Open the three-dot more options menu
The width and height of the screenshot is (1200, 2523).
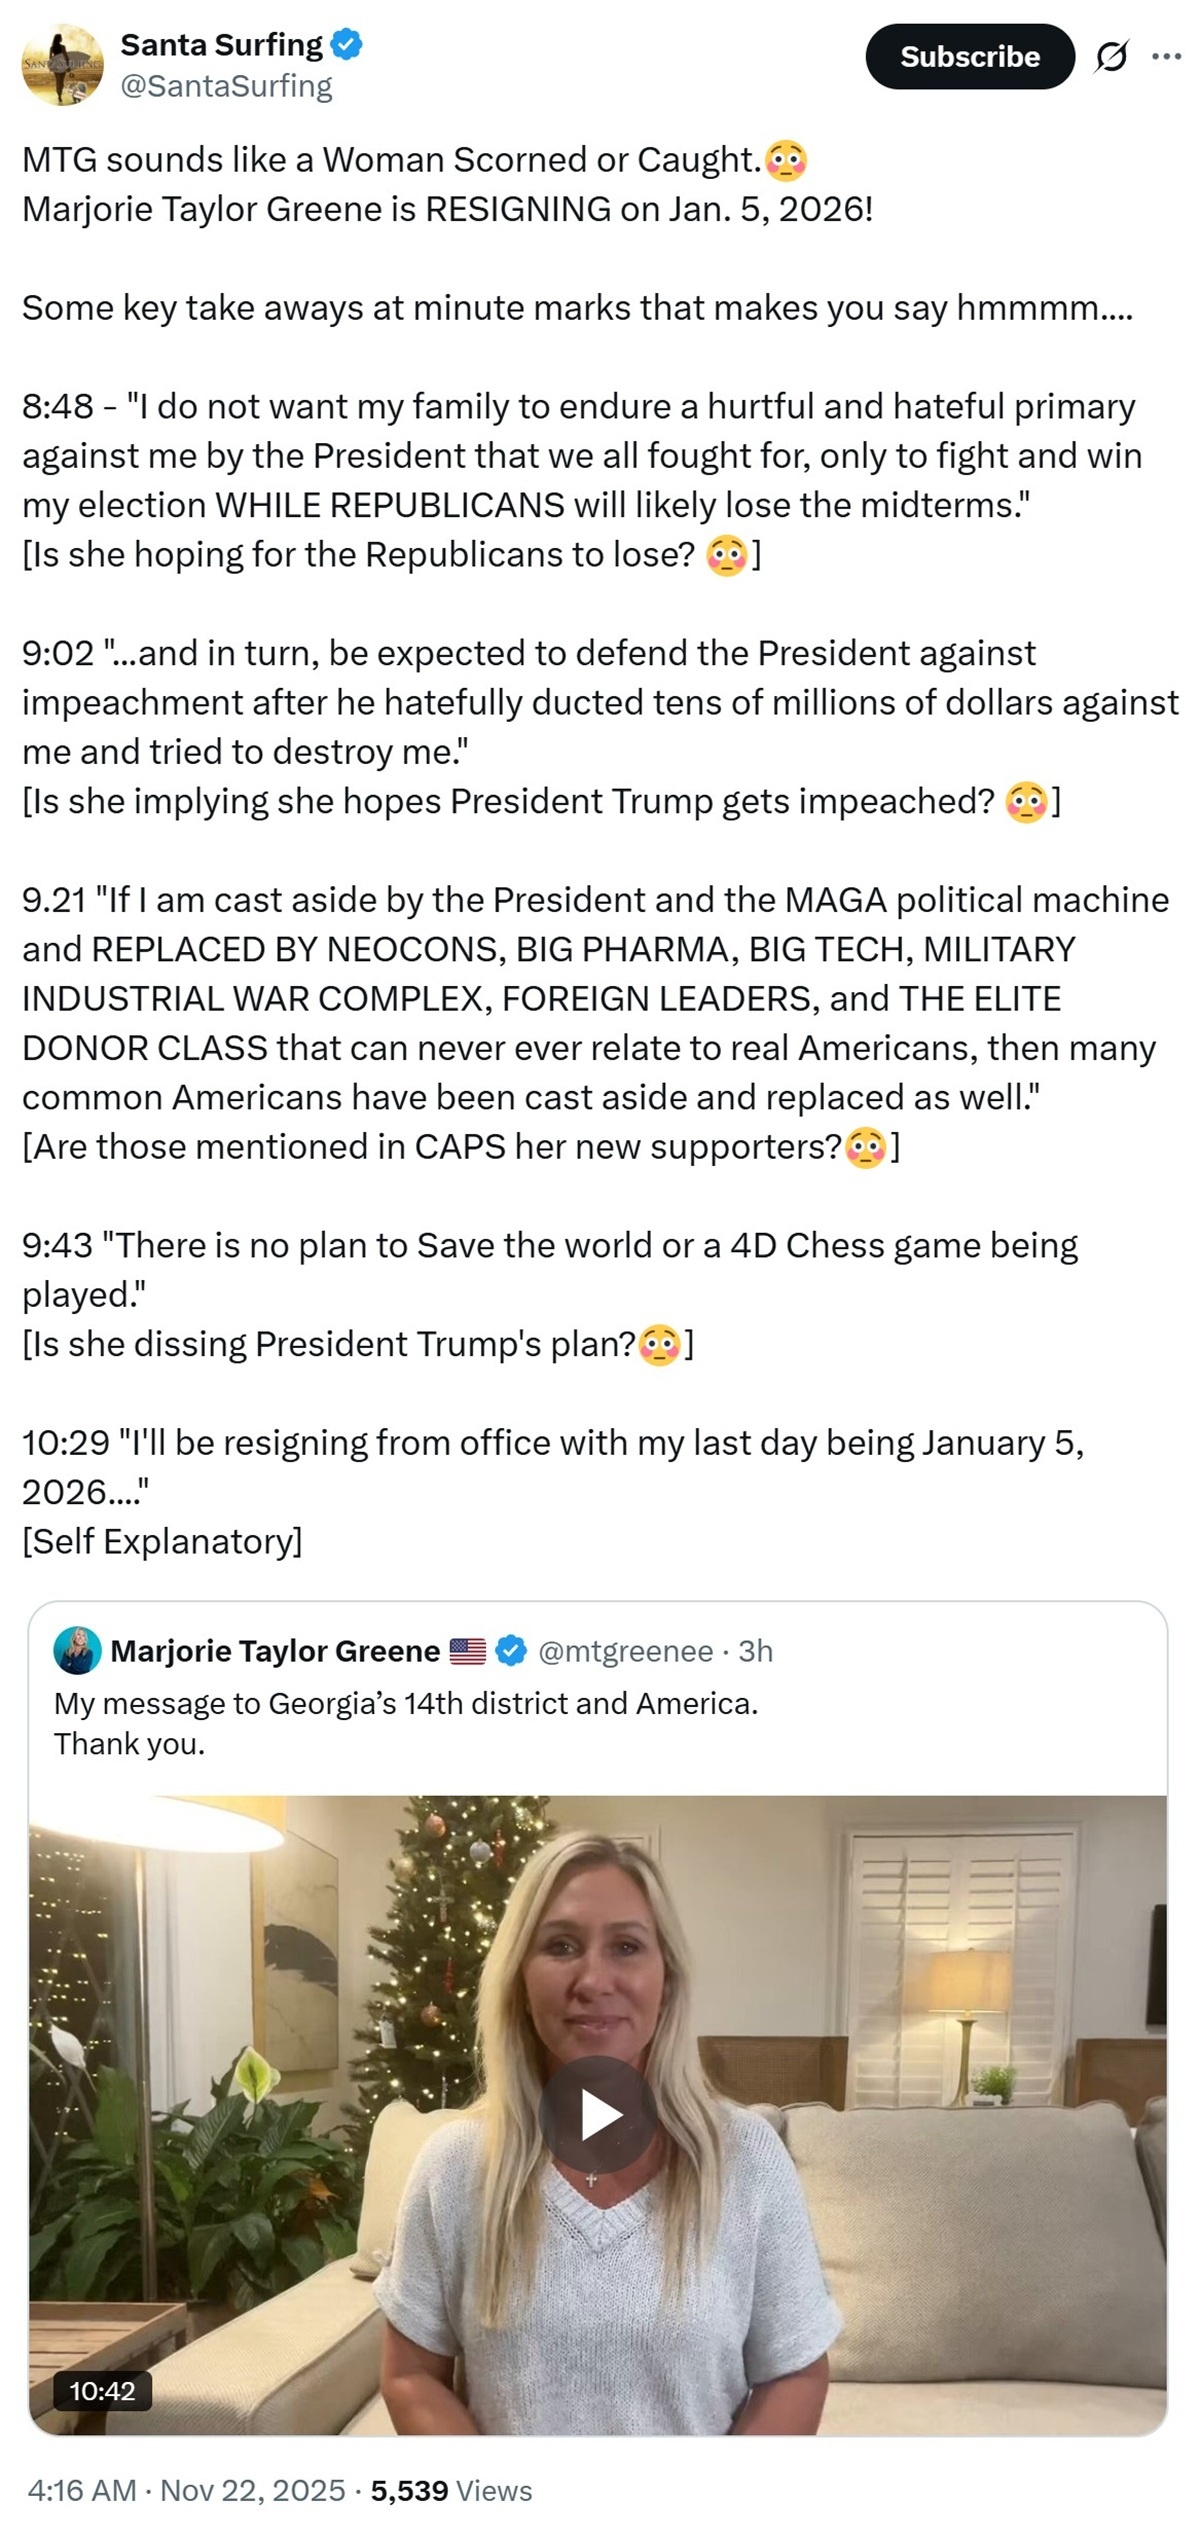click(1166, 57)
